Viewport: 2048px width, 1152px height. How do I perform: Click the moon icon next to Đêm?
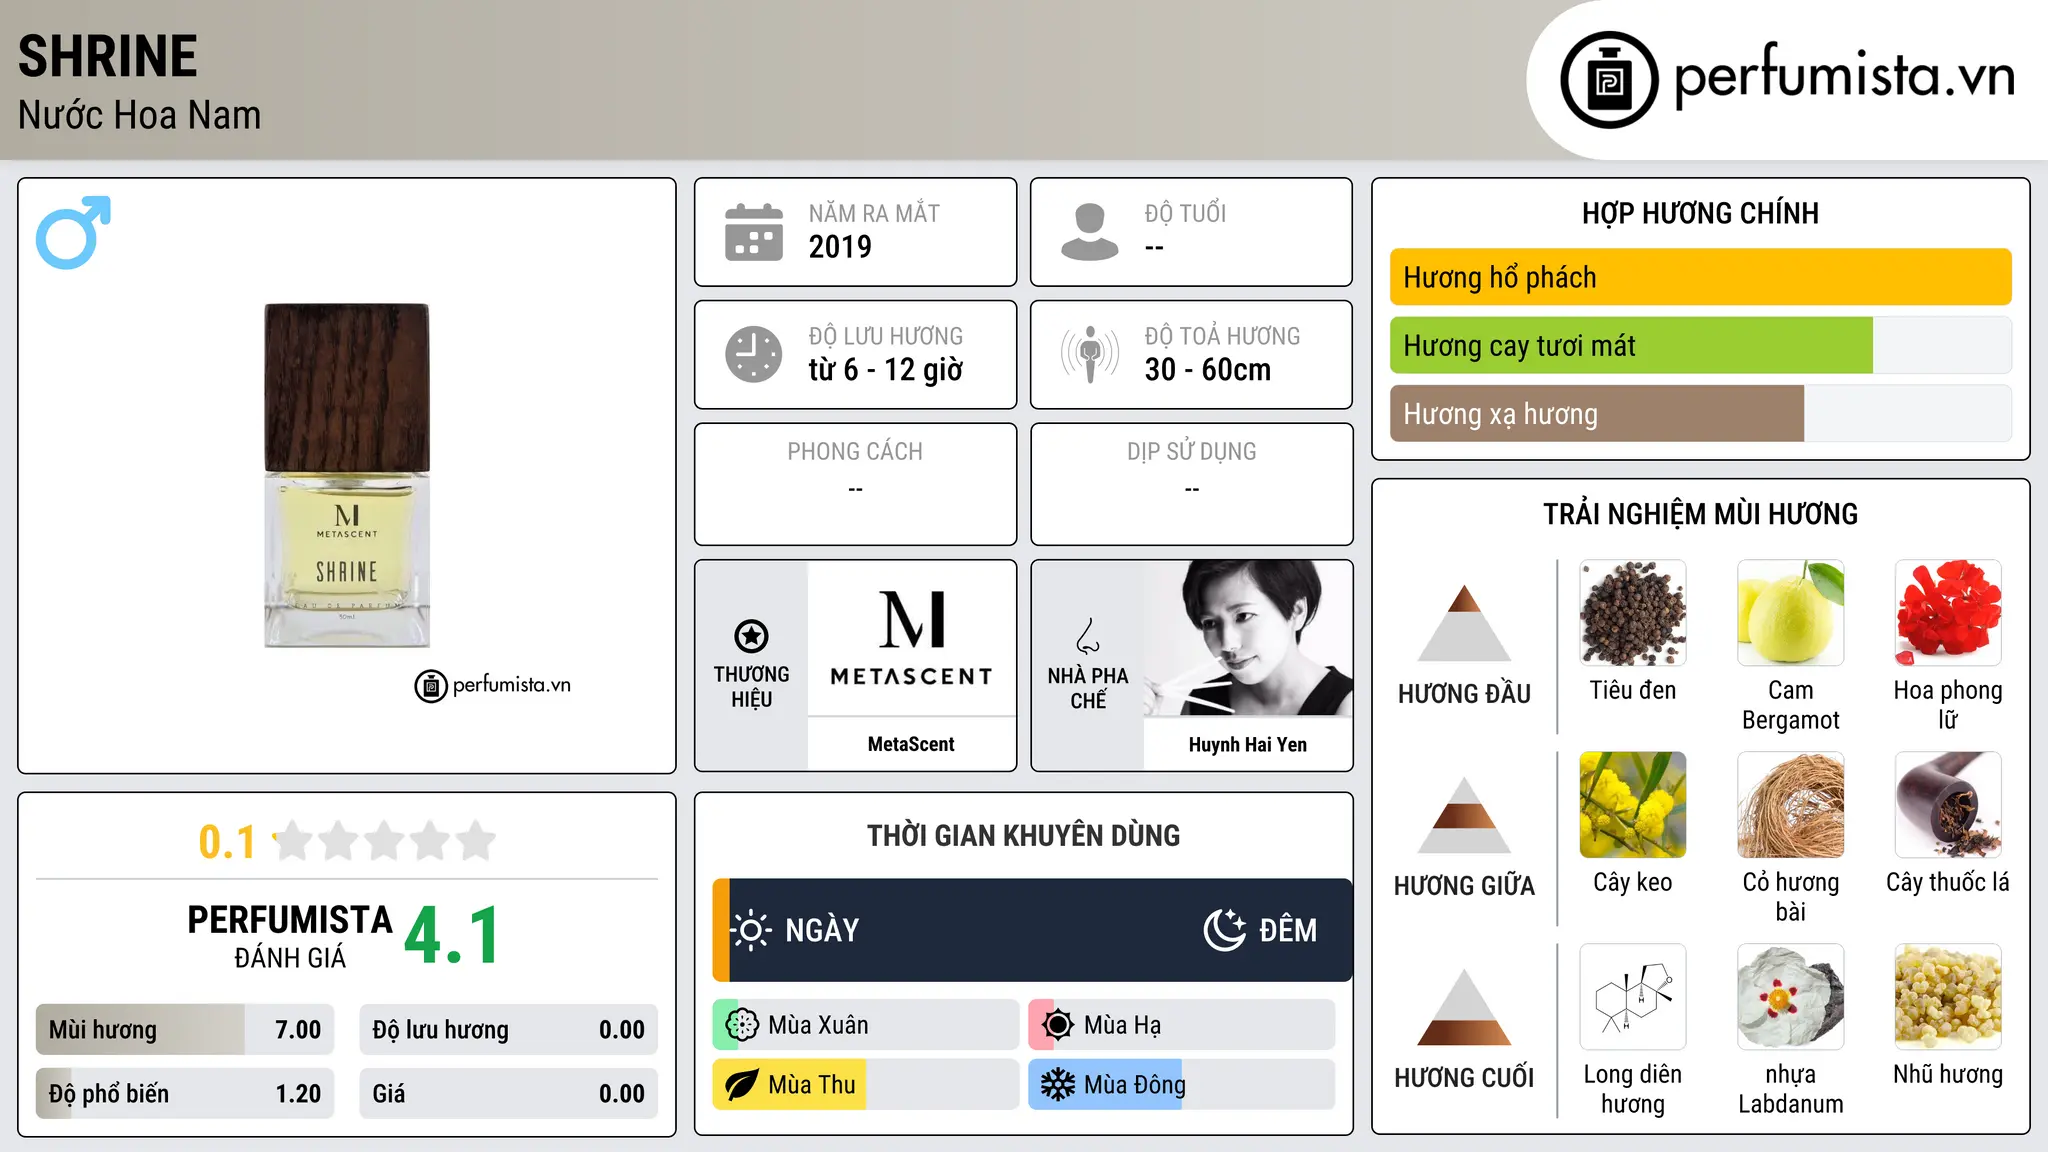1224,930
